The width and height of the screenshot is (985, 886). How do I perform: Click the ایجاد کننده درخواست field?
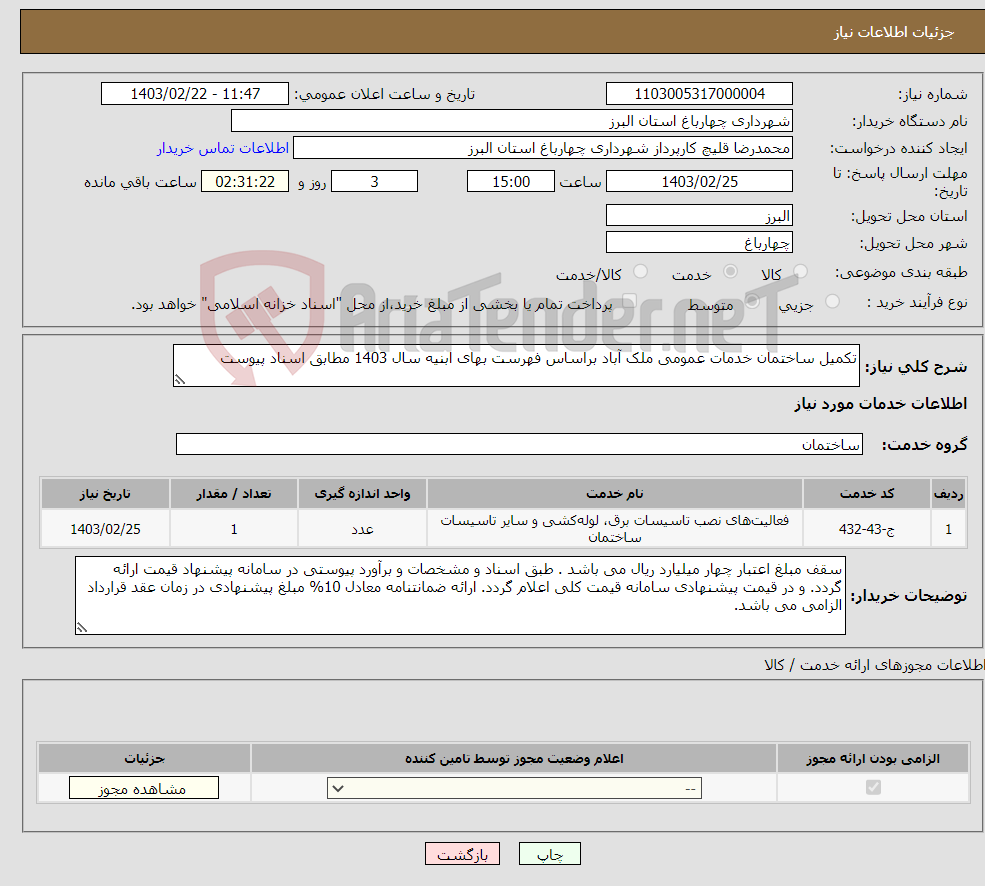pos(543,148)
